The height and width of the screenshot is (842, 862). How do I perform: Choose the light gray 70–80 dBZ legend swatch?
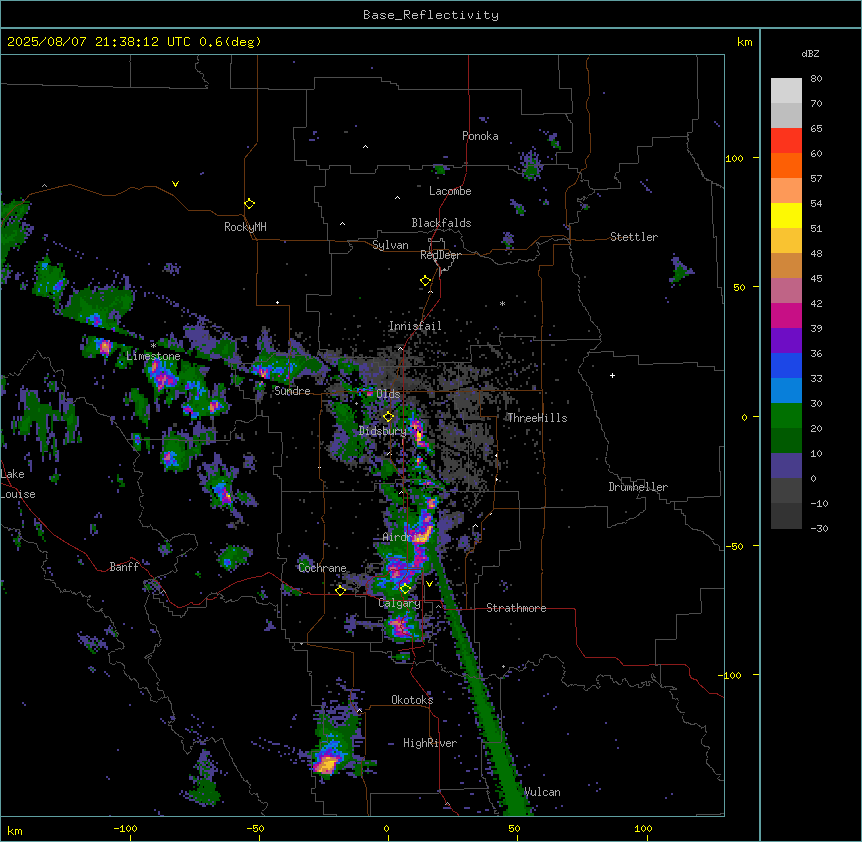point(786,91)
